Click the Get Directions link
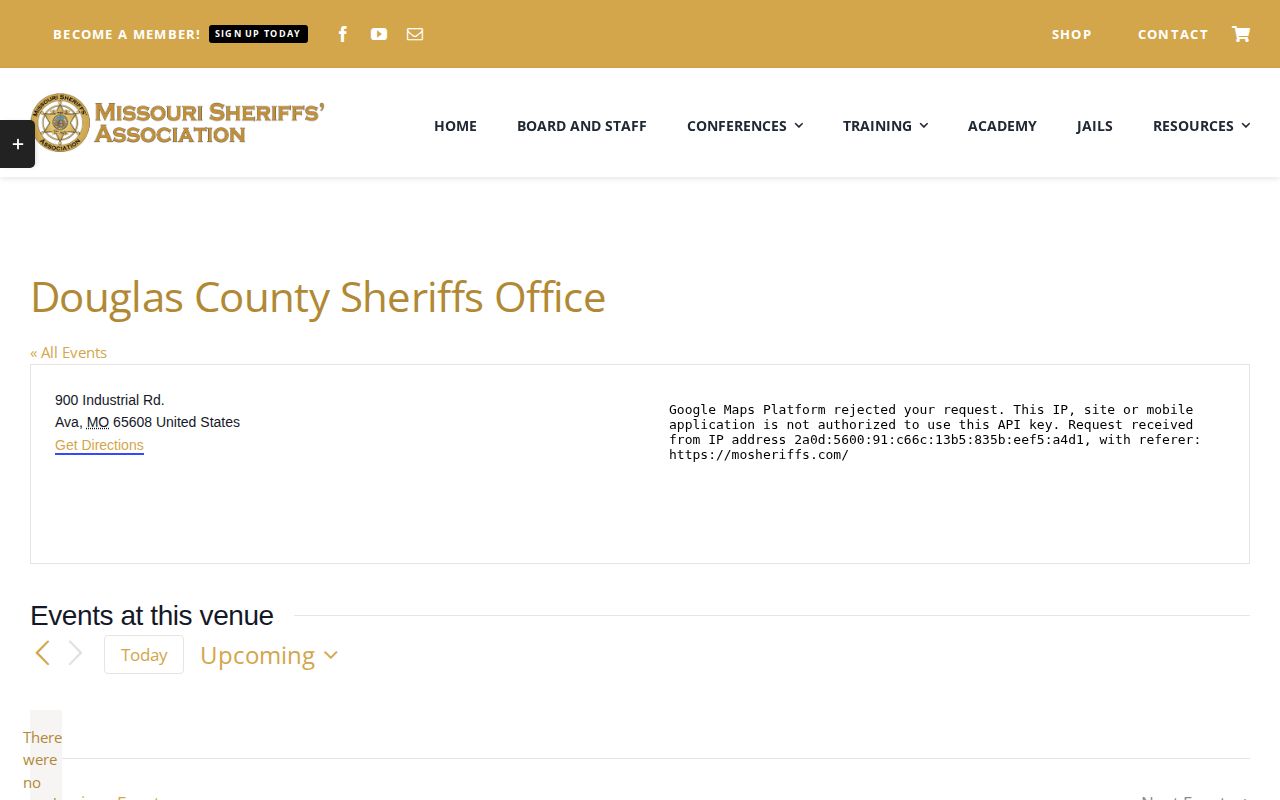Viewport: 1280px width, 800px height. tap(99, 445)
